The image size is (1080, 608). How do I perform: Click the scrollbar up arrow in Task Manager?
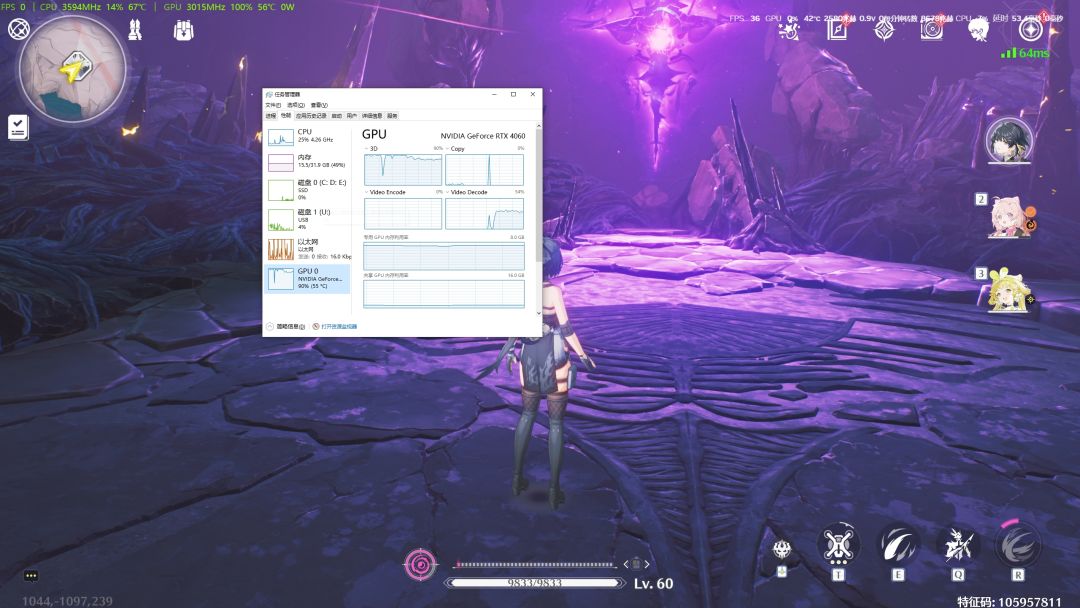tap(539, 126)
